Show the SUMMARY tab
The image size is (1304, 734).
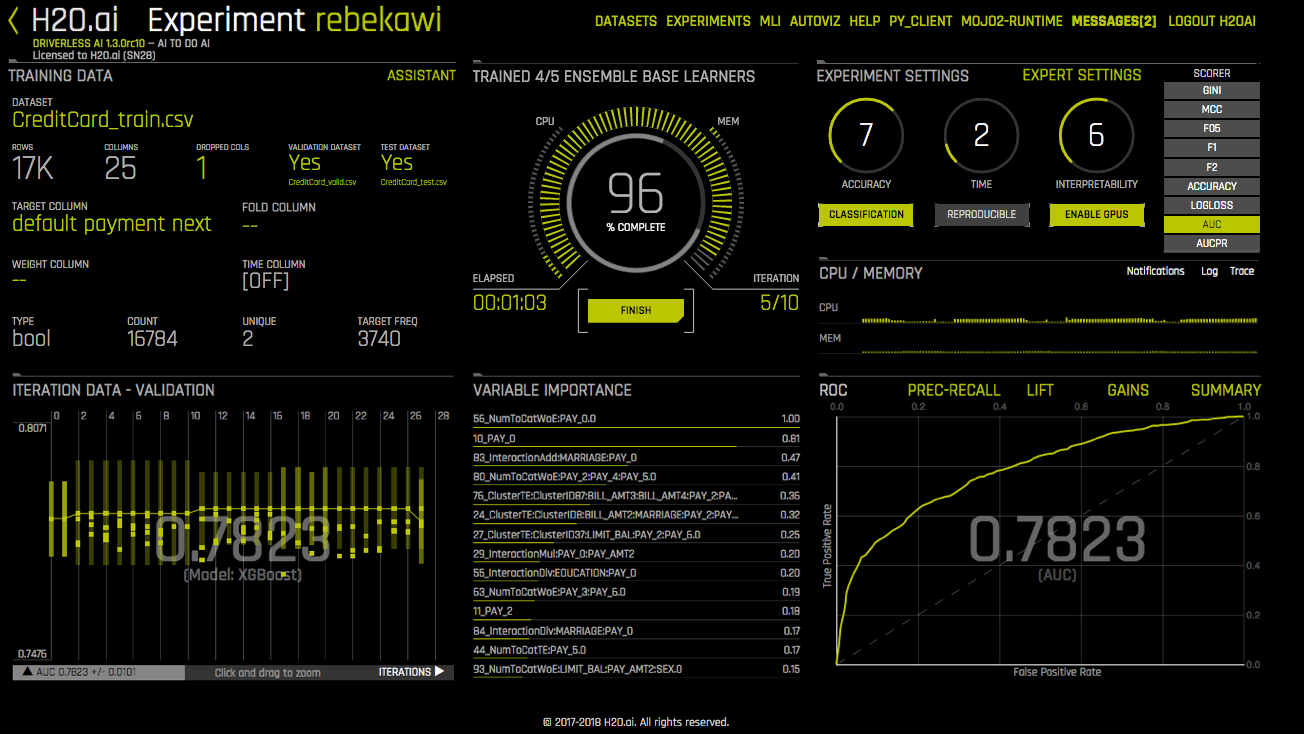[1226, 390]
